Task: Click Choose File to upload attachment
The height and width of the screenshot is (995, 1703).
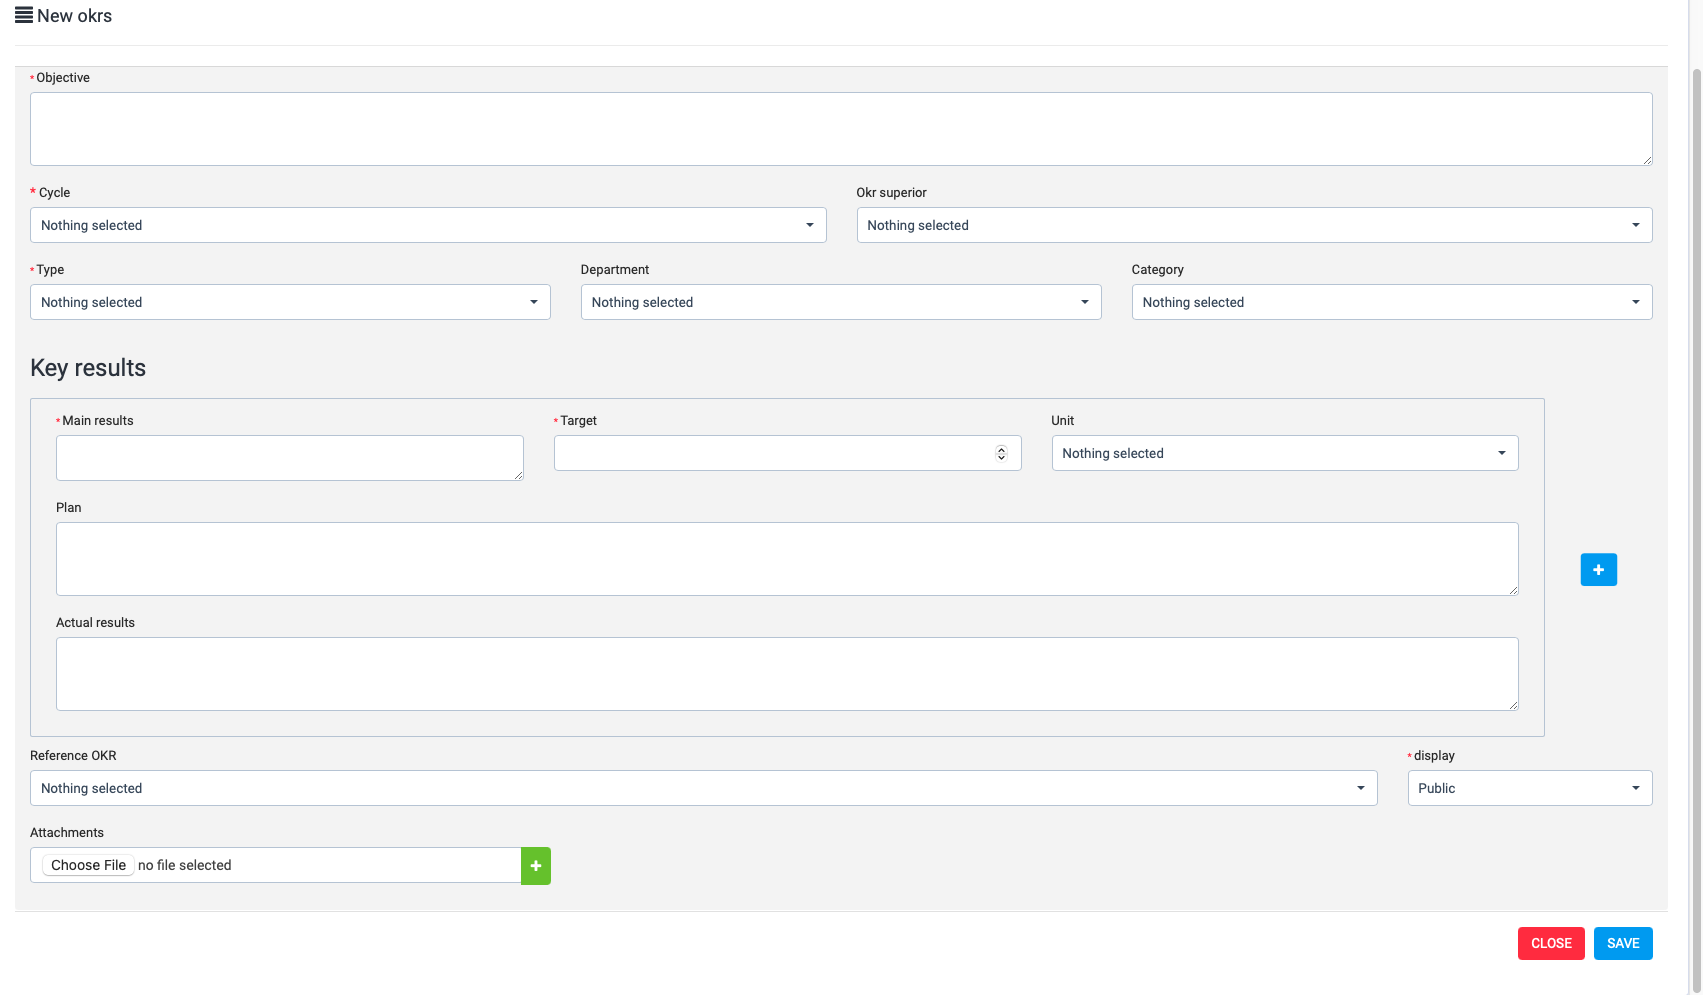Action: tap(89, 865)
